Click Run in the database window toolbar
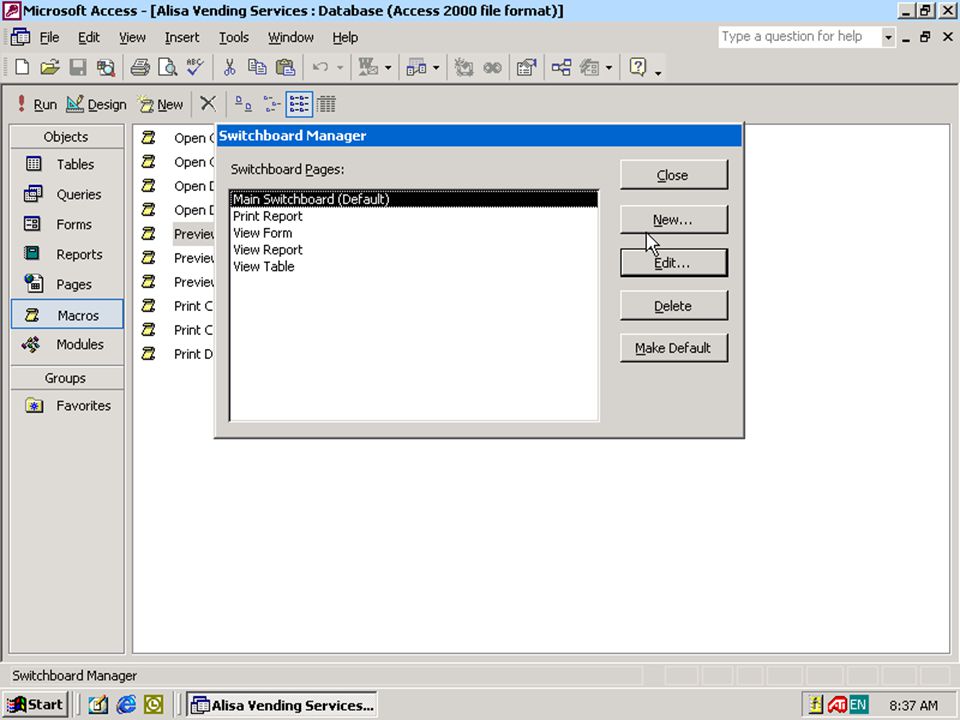The width and height of the screenshot is (960, 720). [x=37, y=105]
